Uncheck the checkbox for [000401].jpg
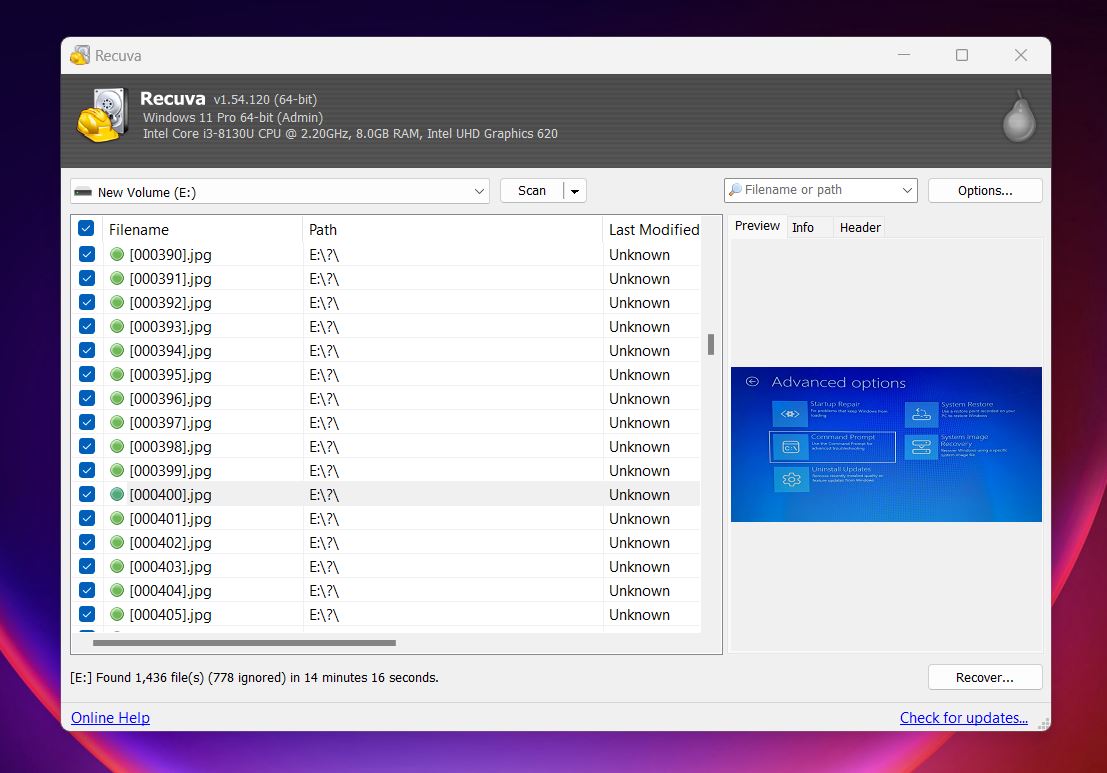This screenshot has width=1107, height=773. coord(87,518)
